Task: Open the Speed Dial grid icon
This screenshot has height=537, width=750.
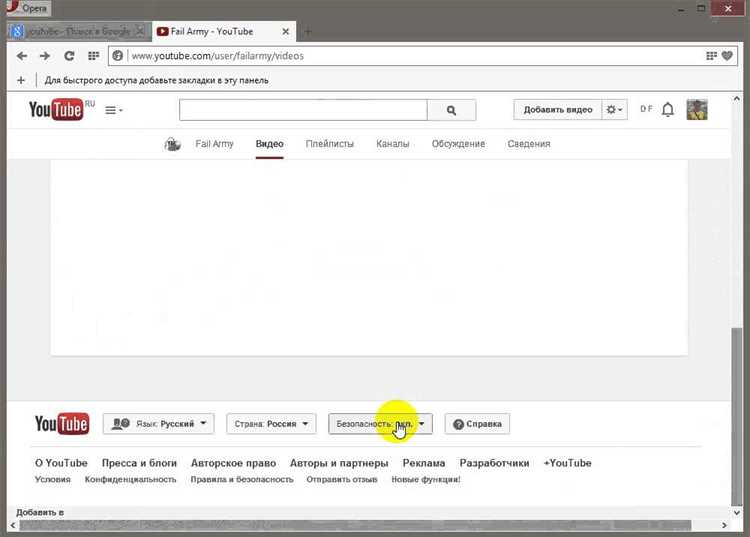Action: click(x=93, y=56)
